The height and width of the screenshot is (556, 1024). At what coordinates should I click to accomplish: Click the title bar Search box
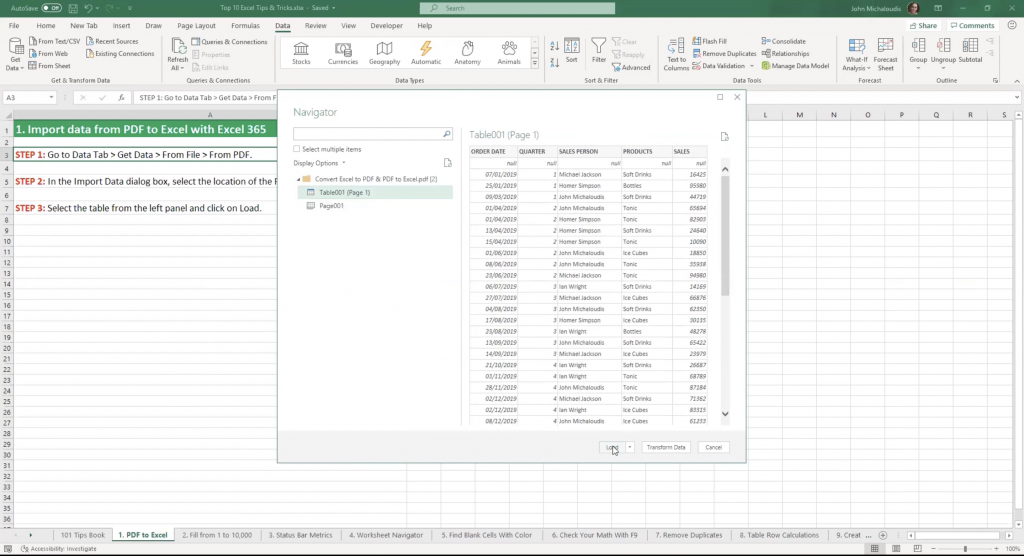(517, 8)
